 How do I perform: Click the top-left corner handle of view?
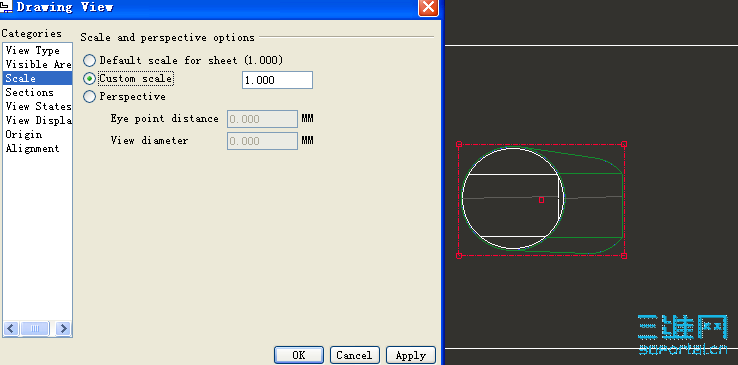tap(459, 144)
